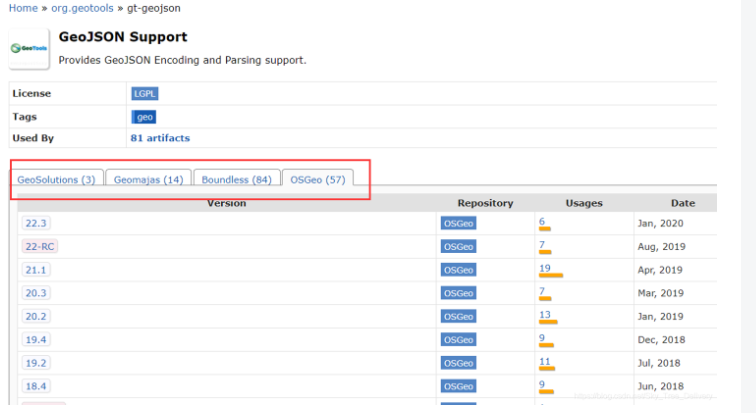
Task: Open the 81 artifacts link
Action: (160, 138)
